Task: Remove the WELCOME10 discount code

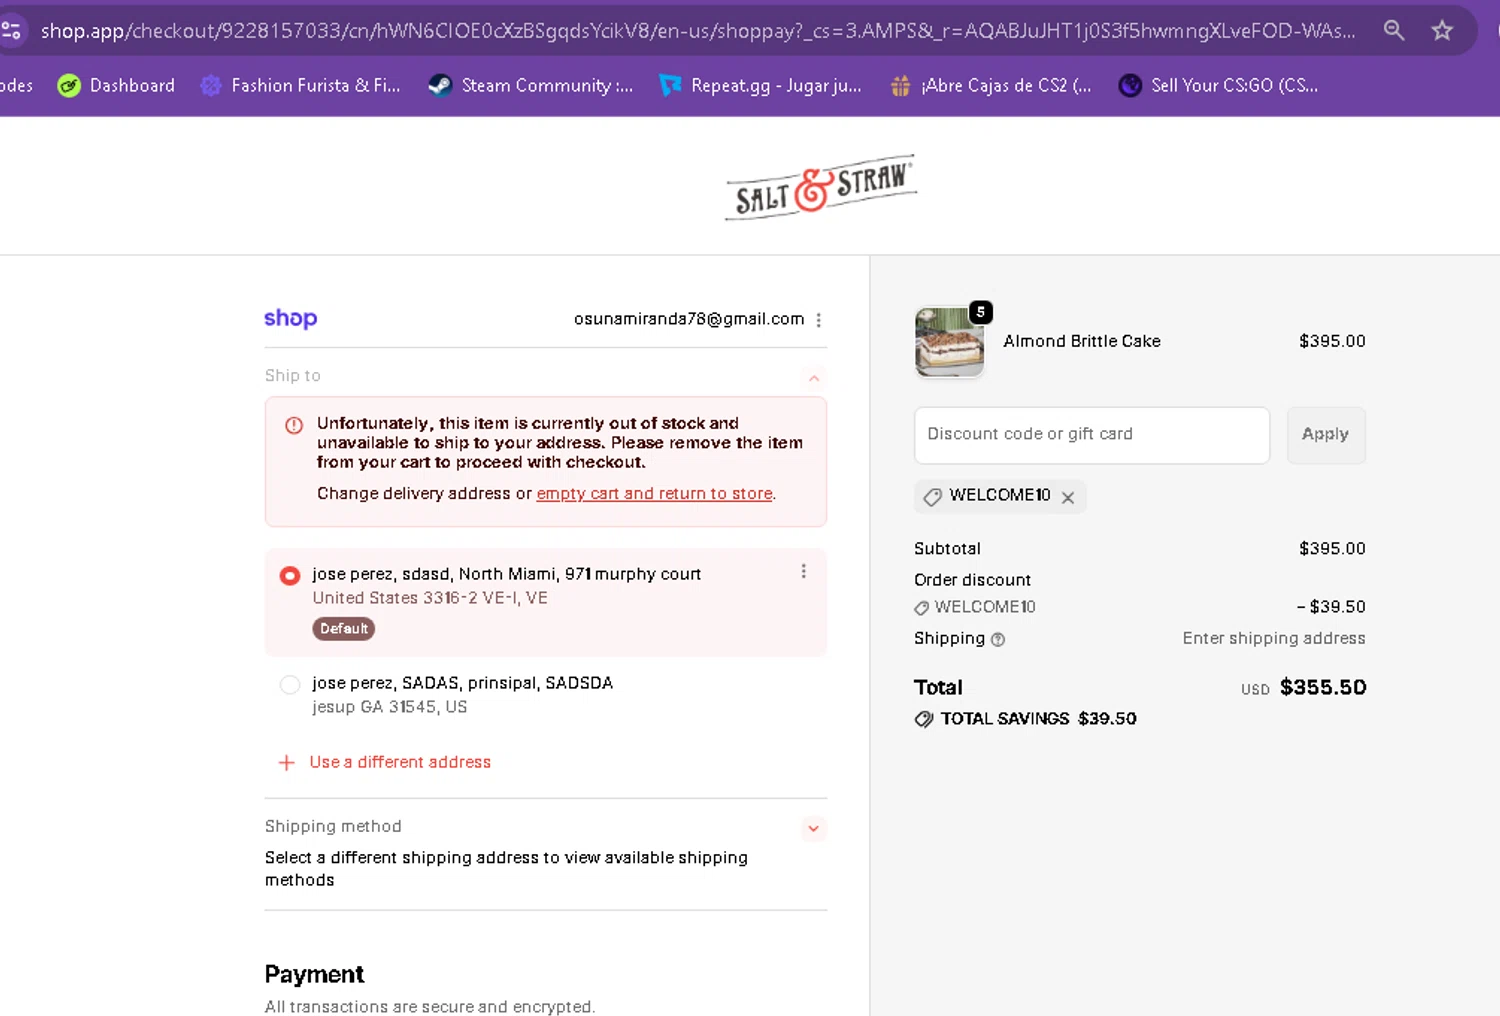Action: coord(1068,497)
